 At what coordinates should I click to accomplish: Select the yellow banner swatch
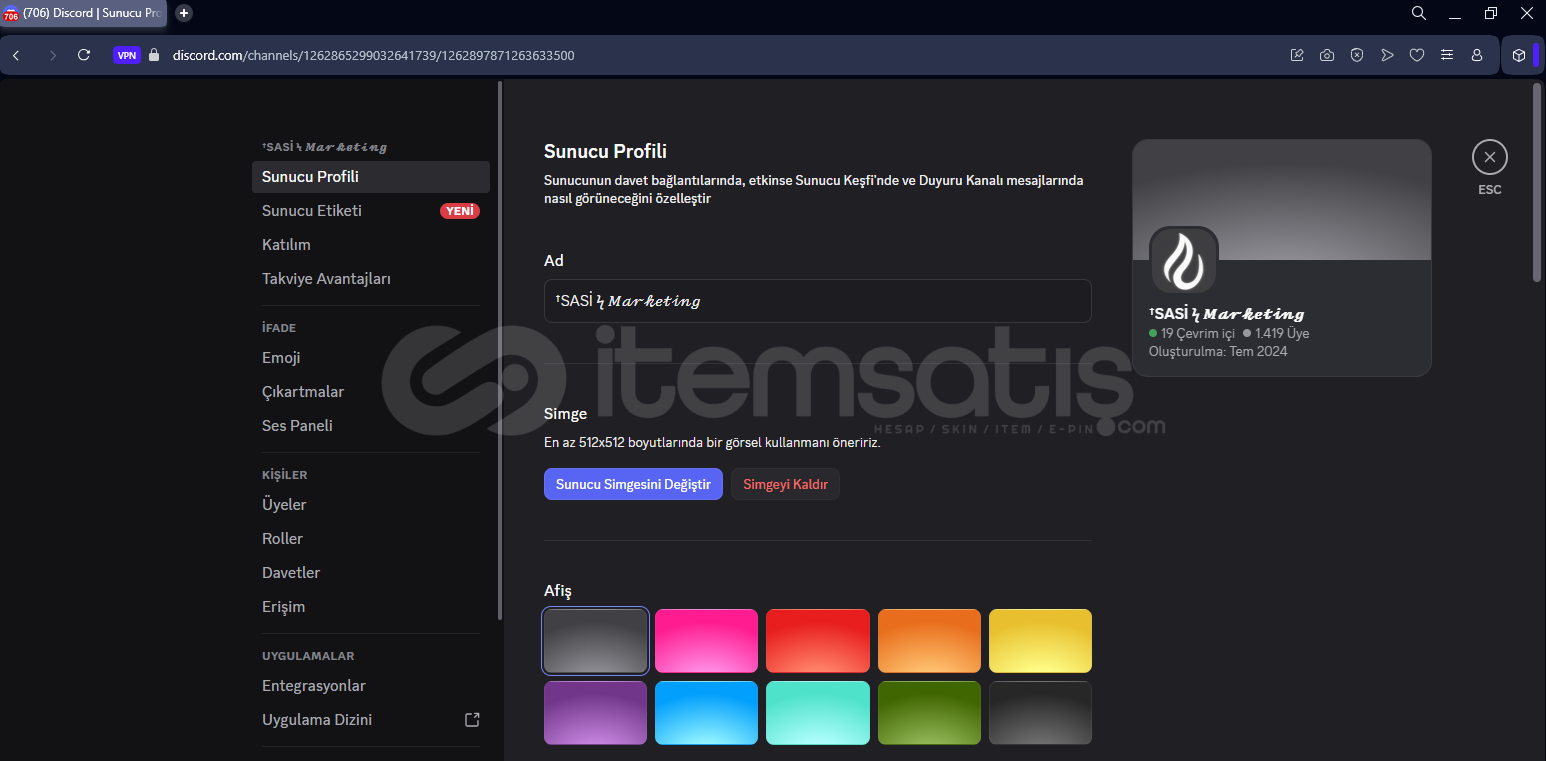[x=1040, y=641]
